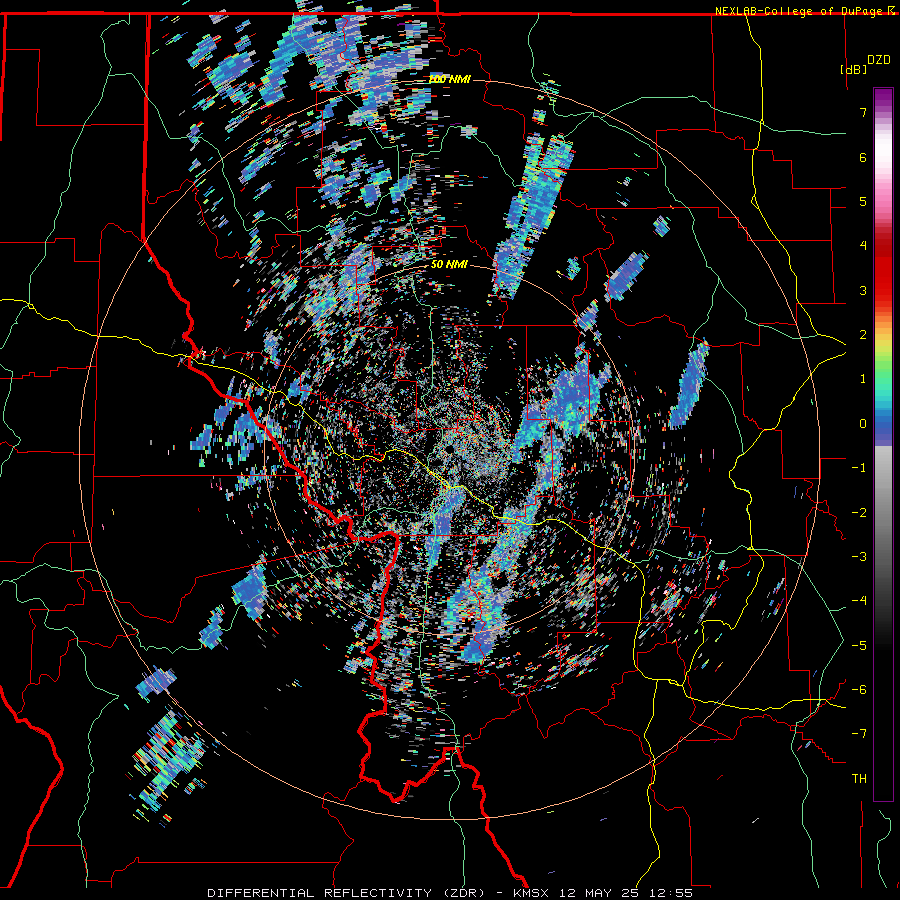Viewport: 900px width, 900px height.
Task: Click the 2 value on color scale
Action: click(863, 335)
